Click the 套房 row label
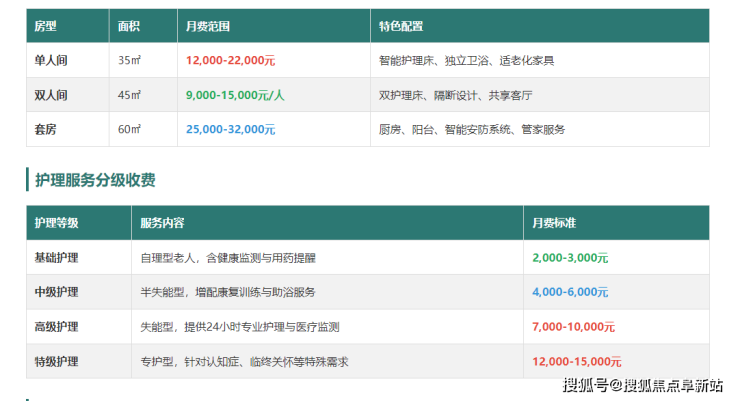Viewport: 740px width, 401px height. pos(45,129)
